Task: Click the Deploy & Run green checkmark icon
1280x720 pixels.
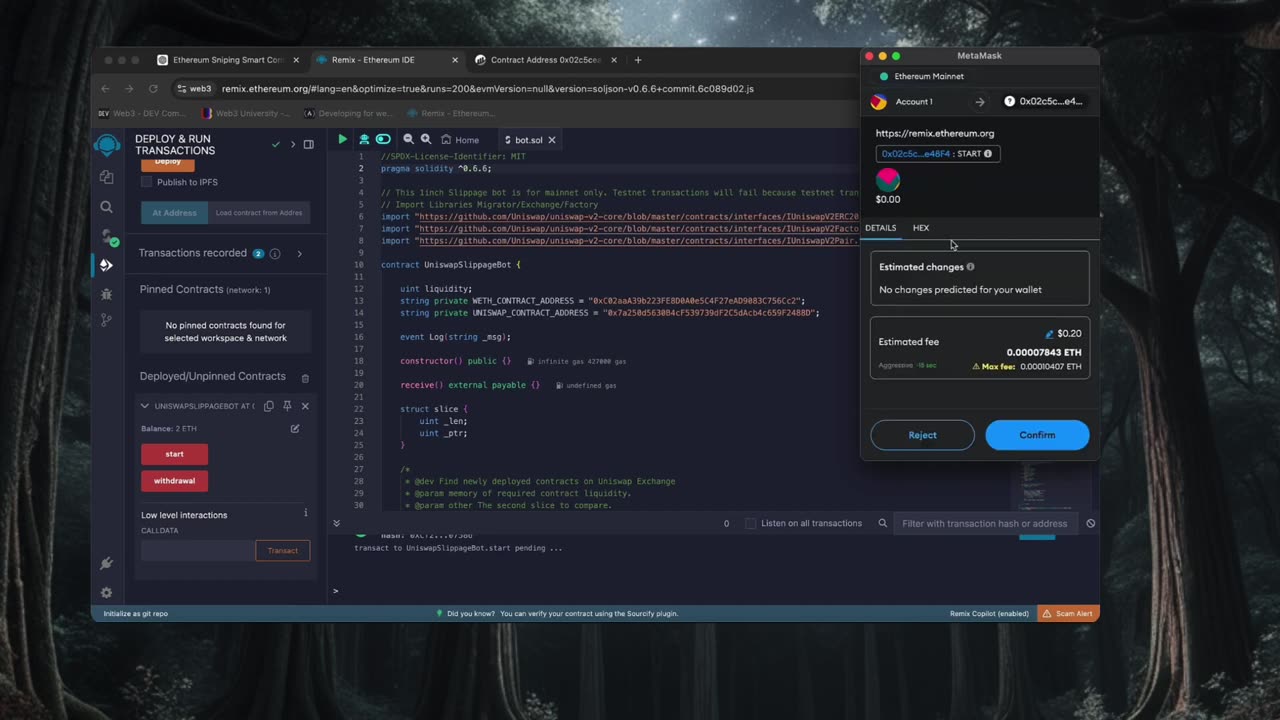Action: point(276,144)
